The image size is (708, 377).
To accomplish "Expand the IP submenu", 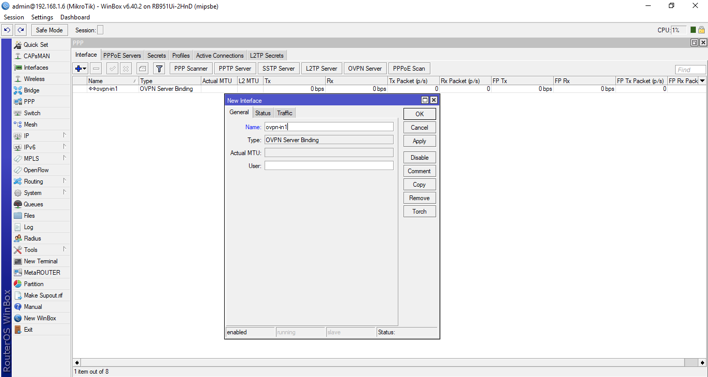I will [64, 135].
